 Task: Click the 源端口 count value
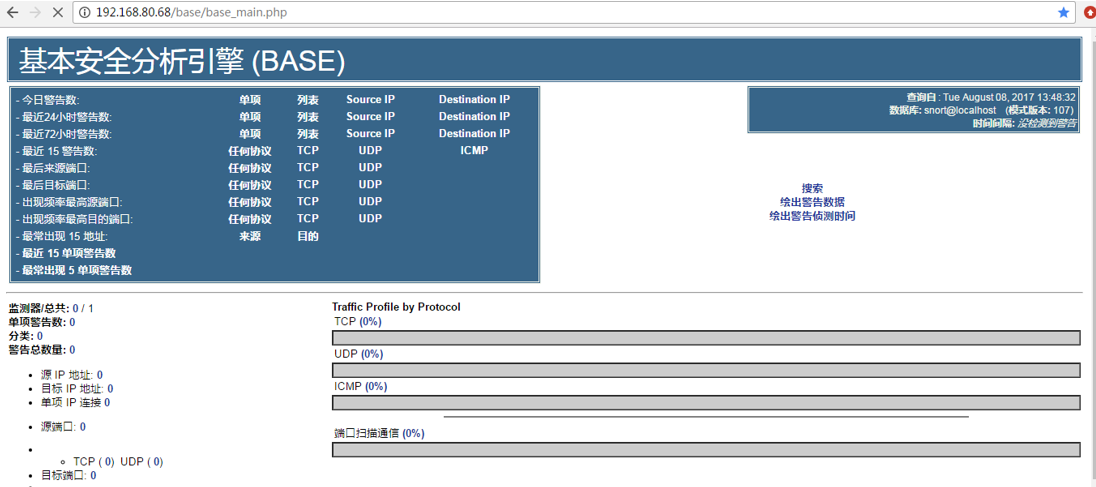(x=82, y=426)
